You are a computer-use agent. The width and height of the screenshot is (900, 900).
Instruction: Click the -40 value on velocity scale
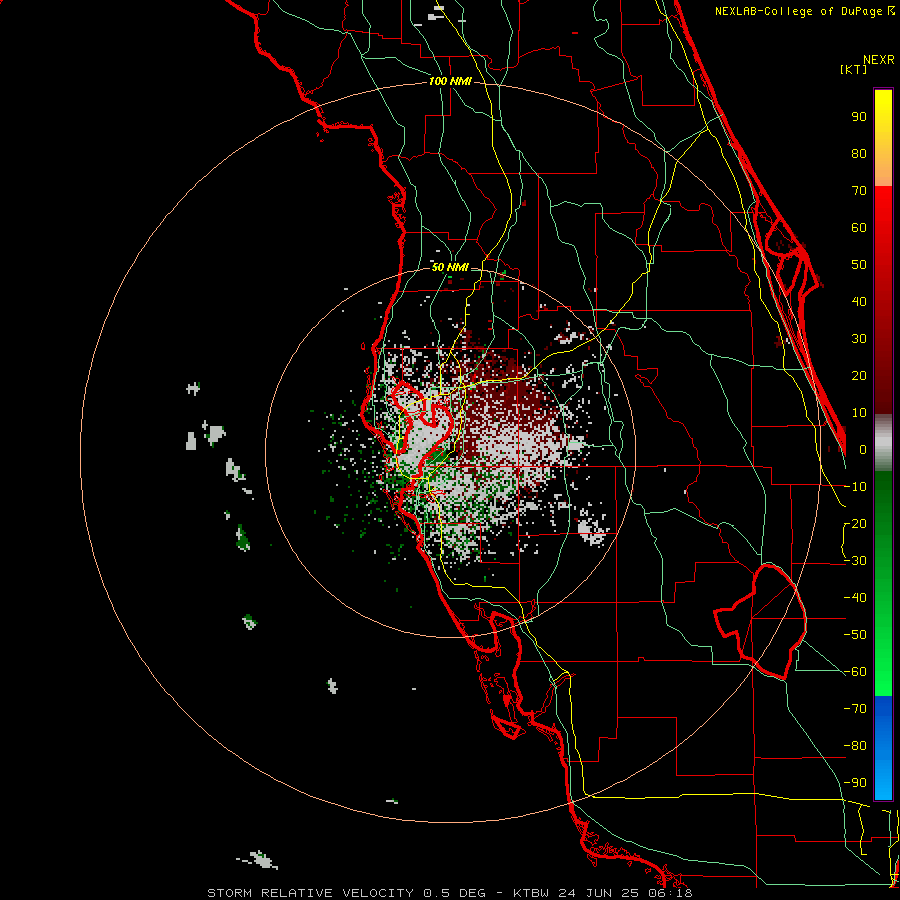click(x=855, y=598)
